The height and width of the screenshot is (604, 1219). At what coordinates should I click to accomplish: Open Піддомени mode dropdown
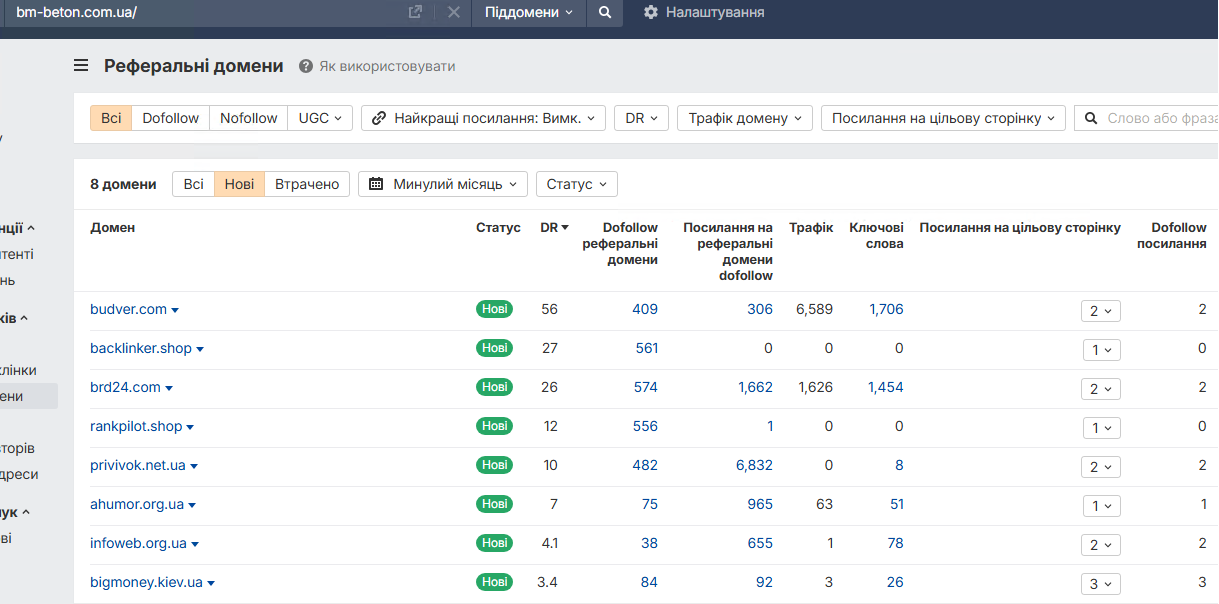click(x=529, y=12)
